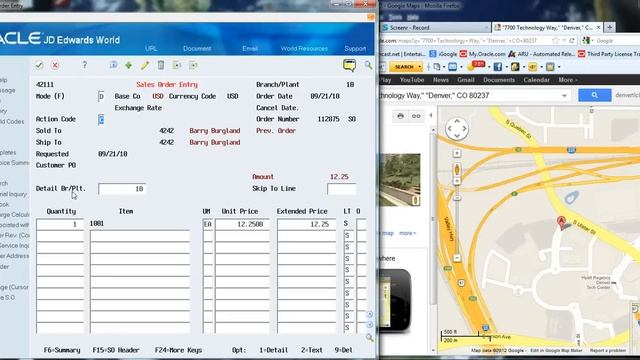The image size is (640, 360).
Task: Click the display document icon in JD Edwards toolbar
Action: coord(113,65)
